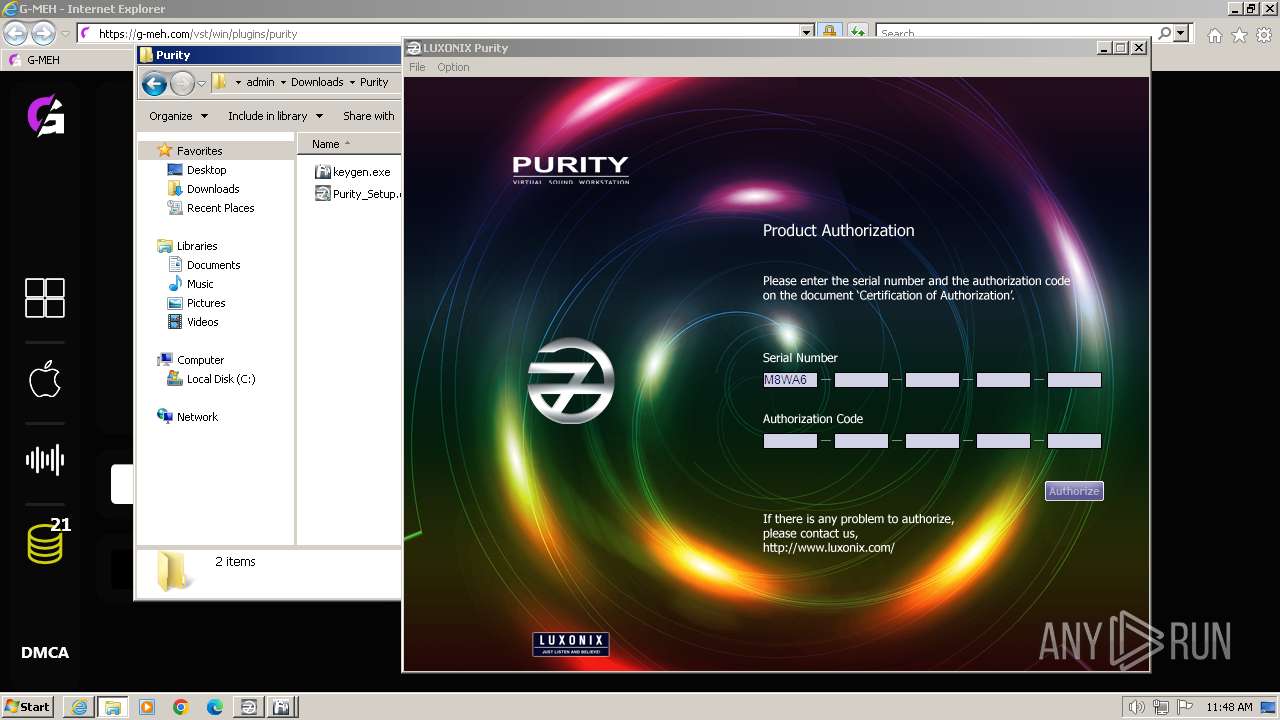Viewport: 1280px width, 720px height.
Task: Select the Purity_Setup file
Action: point(358,194)
